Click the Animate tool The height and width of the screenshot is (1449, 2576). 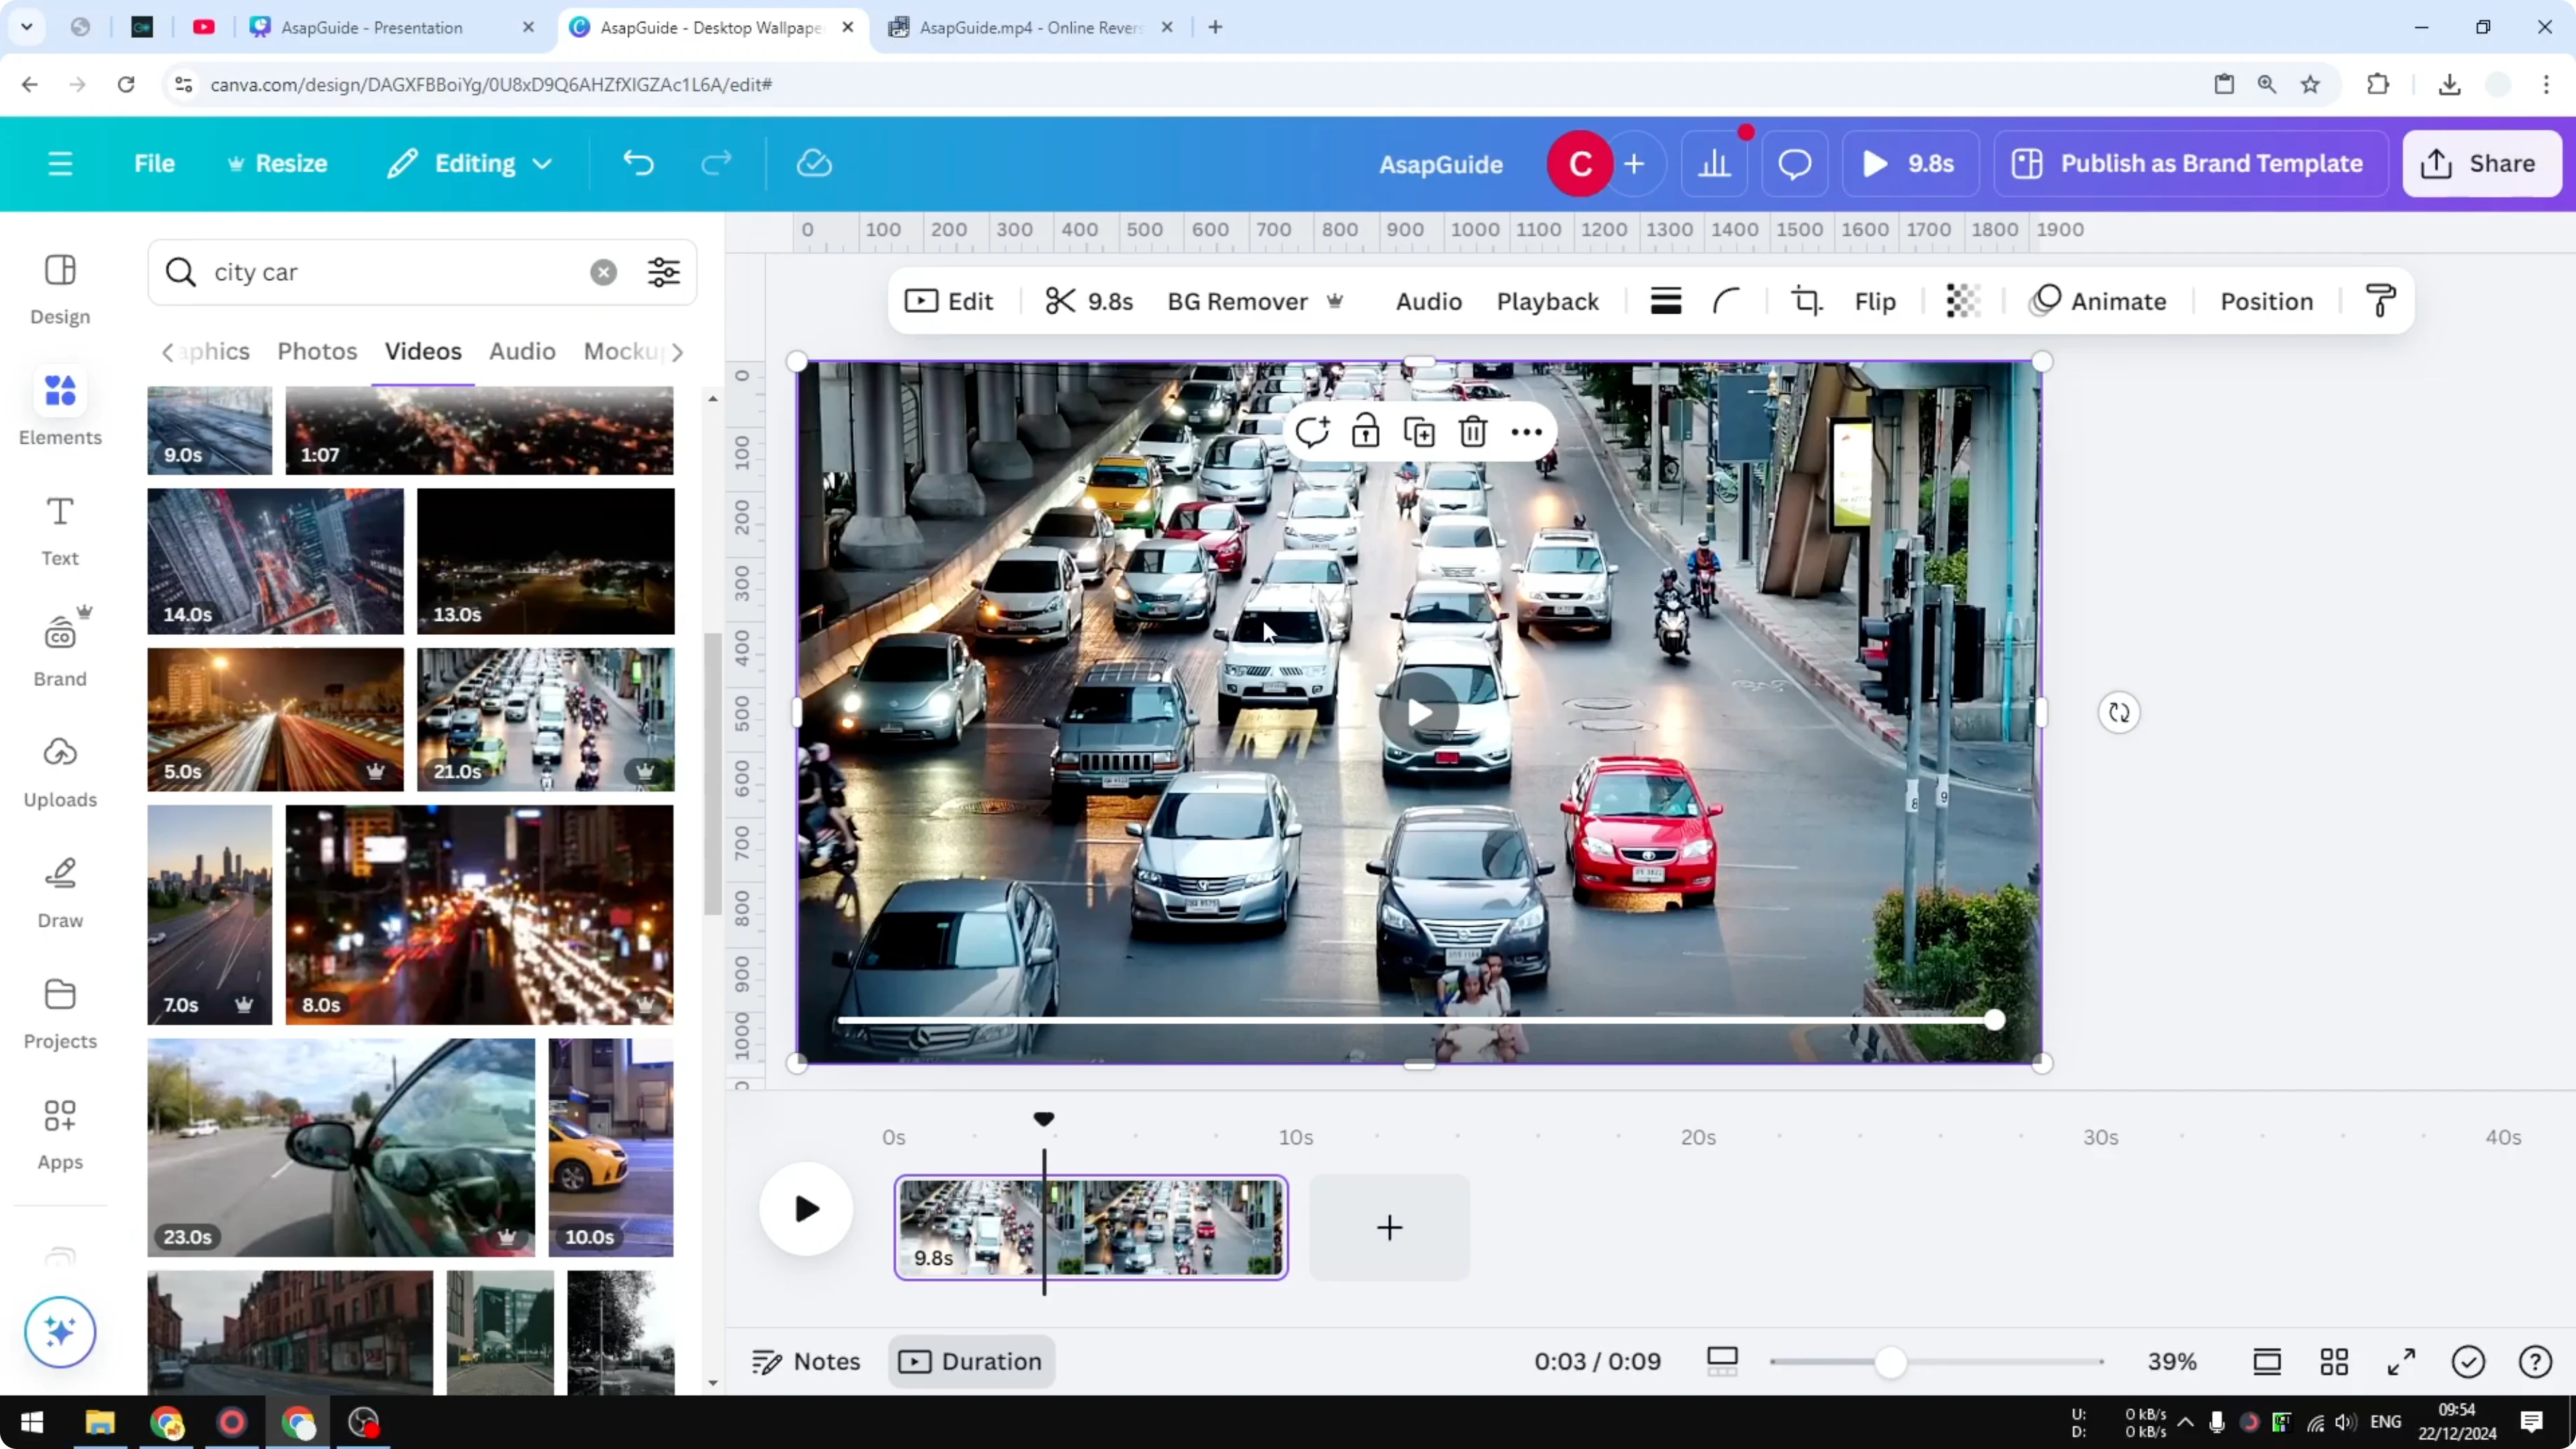click(2099, 301)
